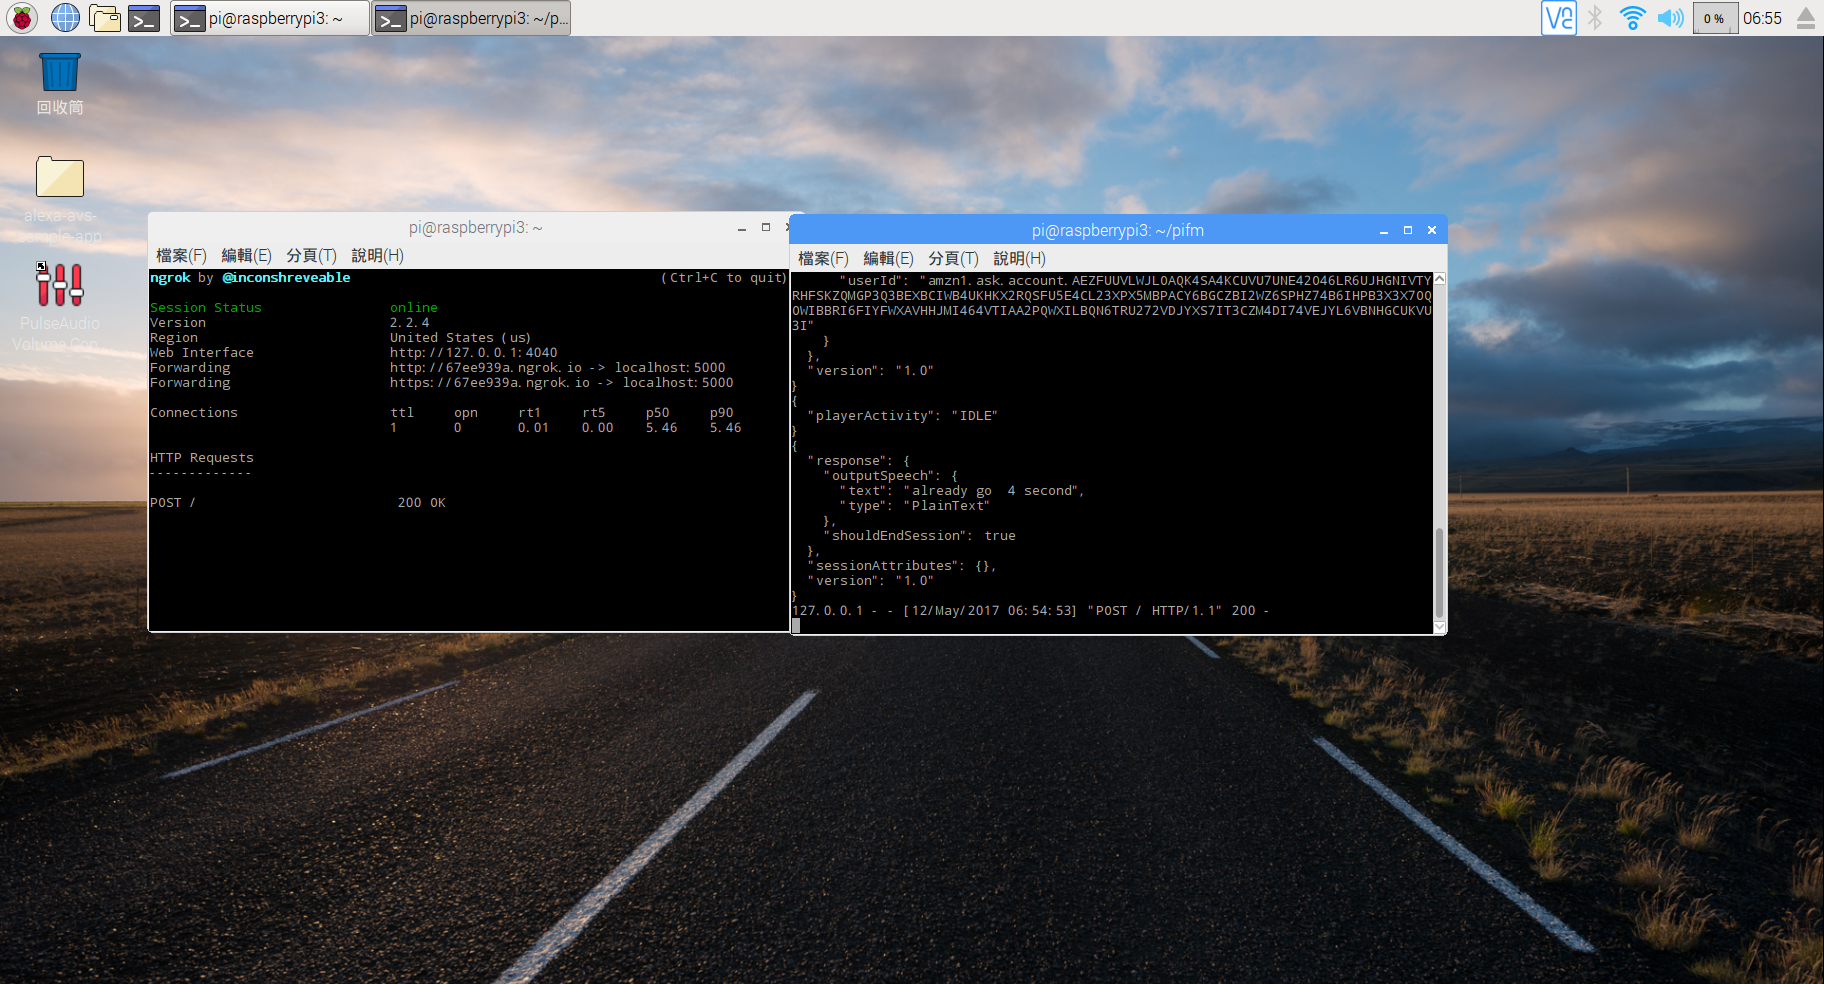This screenshot has height=984, width=1824.
Task: Open the file manager from the panel
Action: (x=105, y=18)
